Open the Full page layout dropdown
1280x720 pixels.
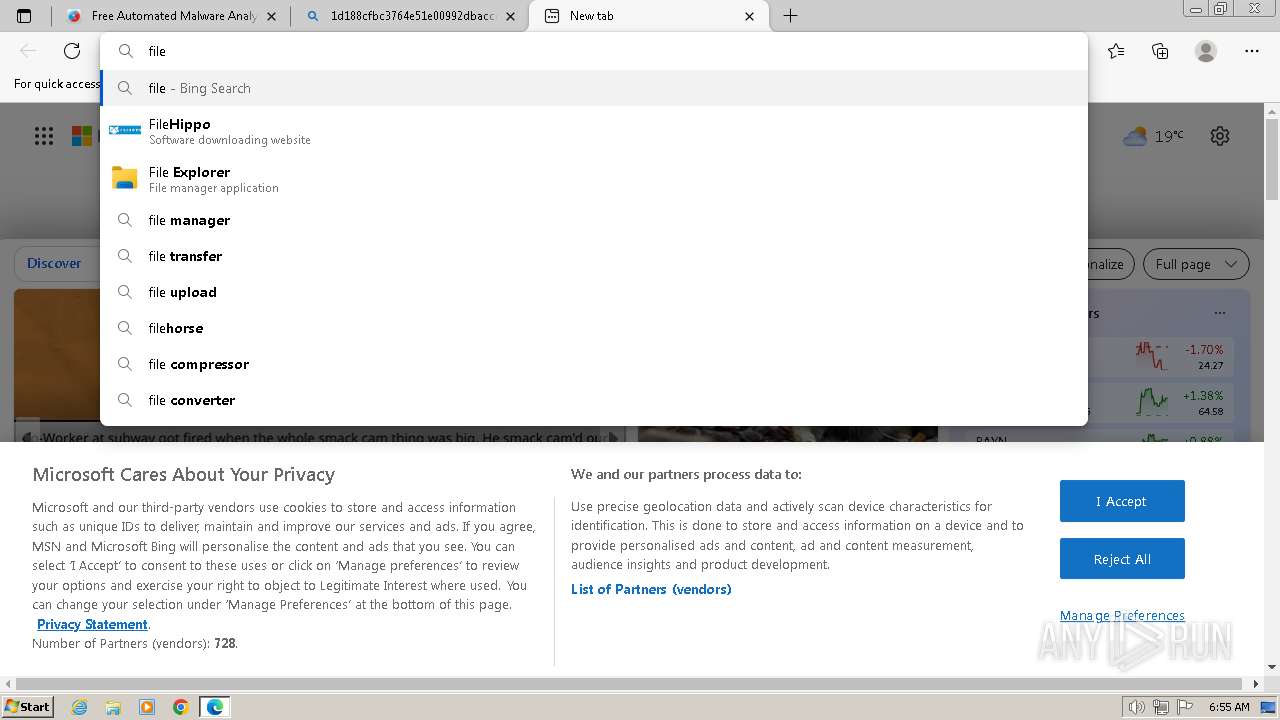[x=1196, y=264]
